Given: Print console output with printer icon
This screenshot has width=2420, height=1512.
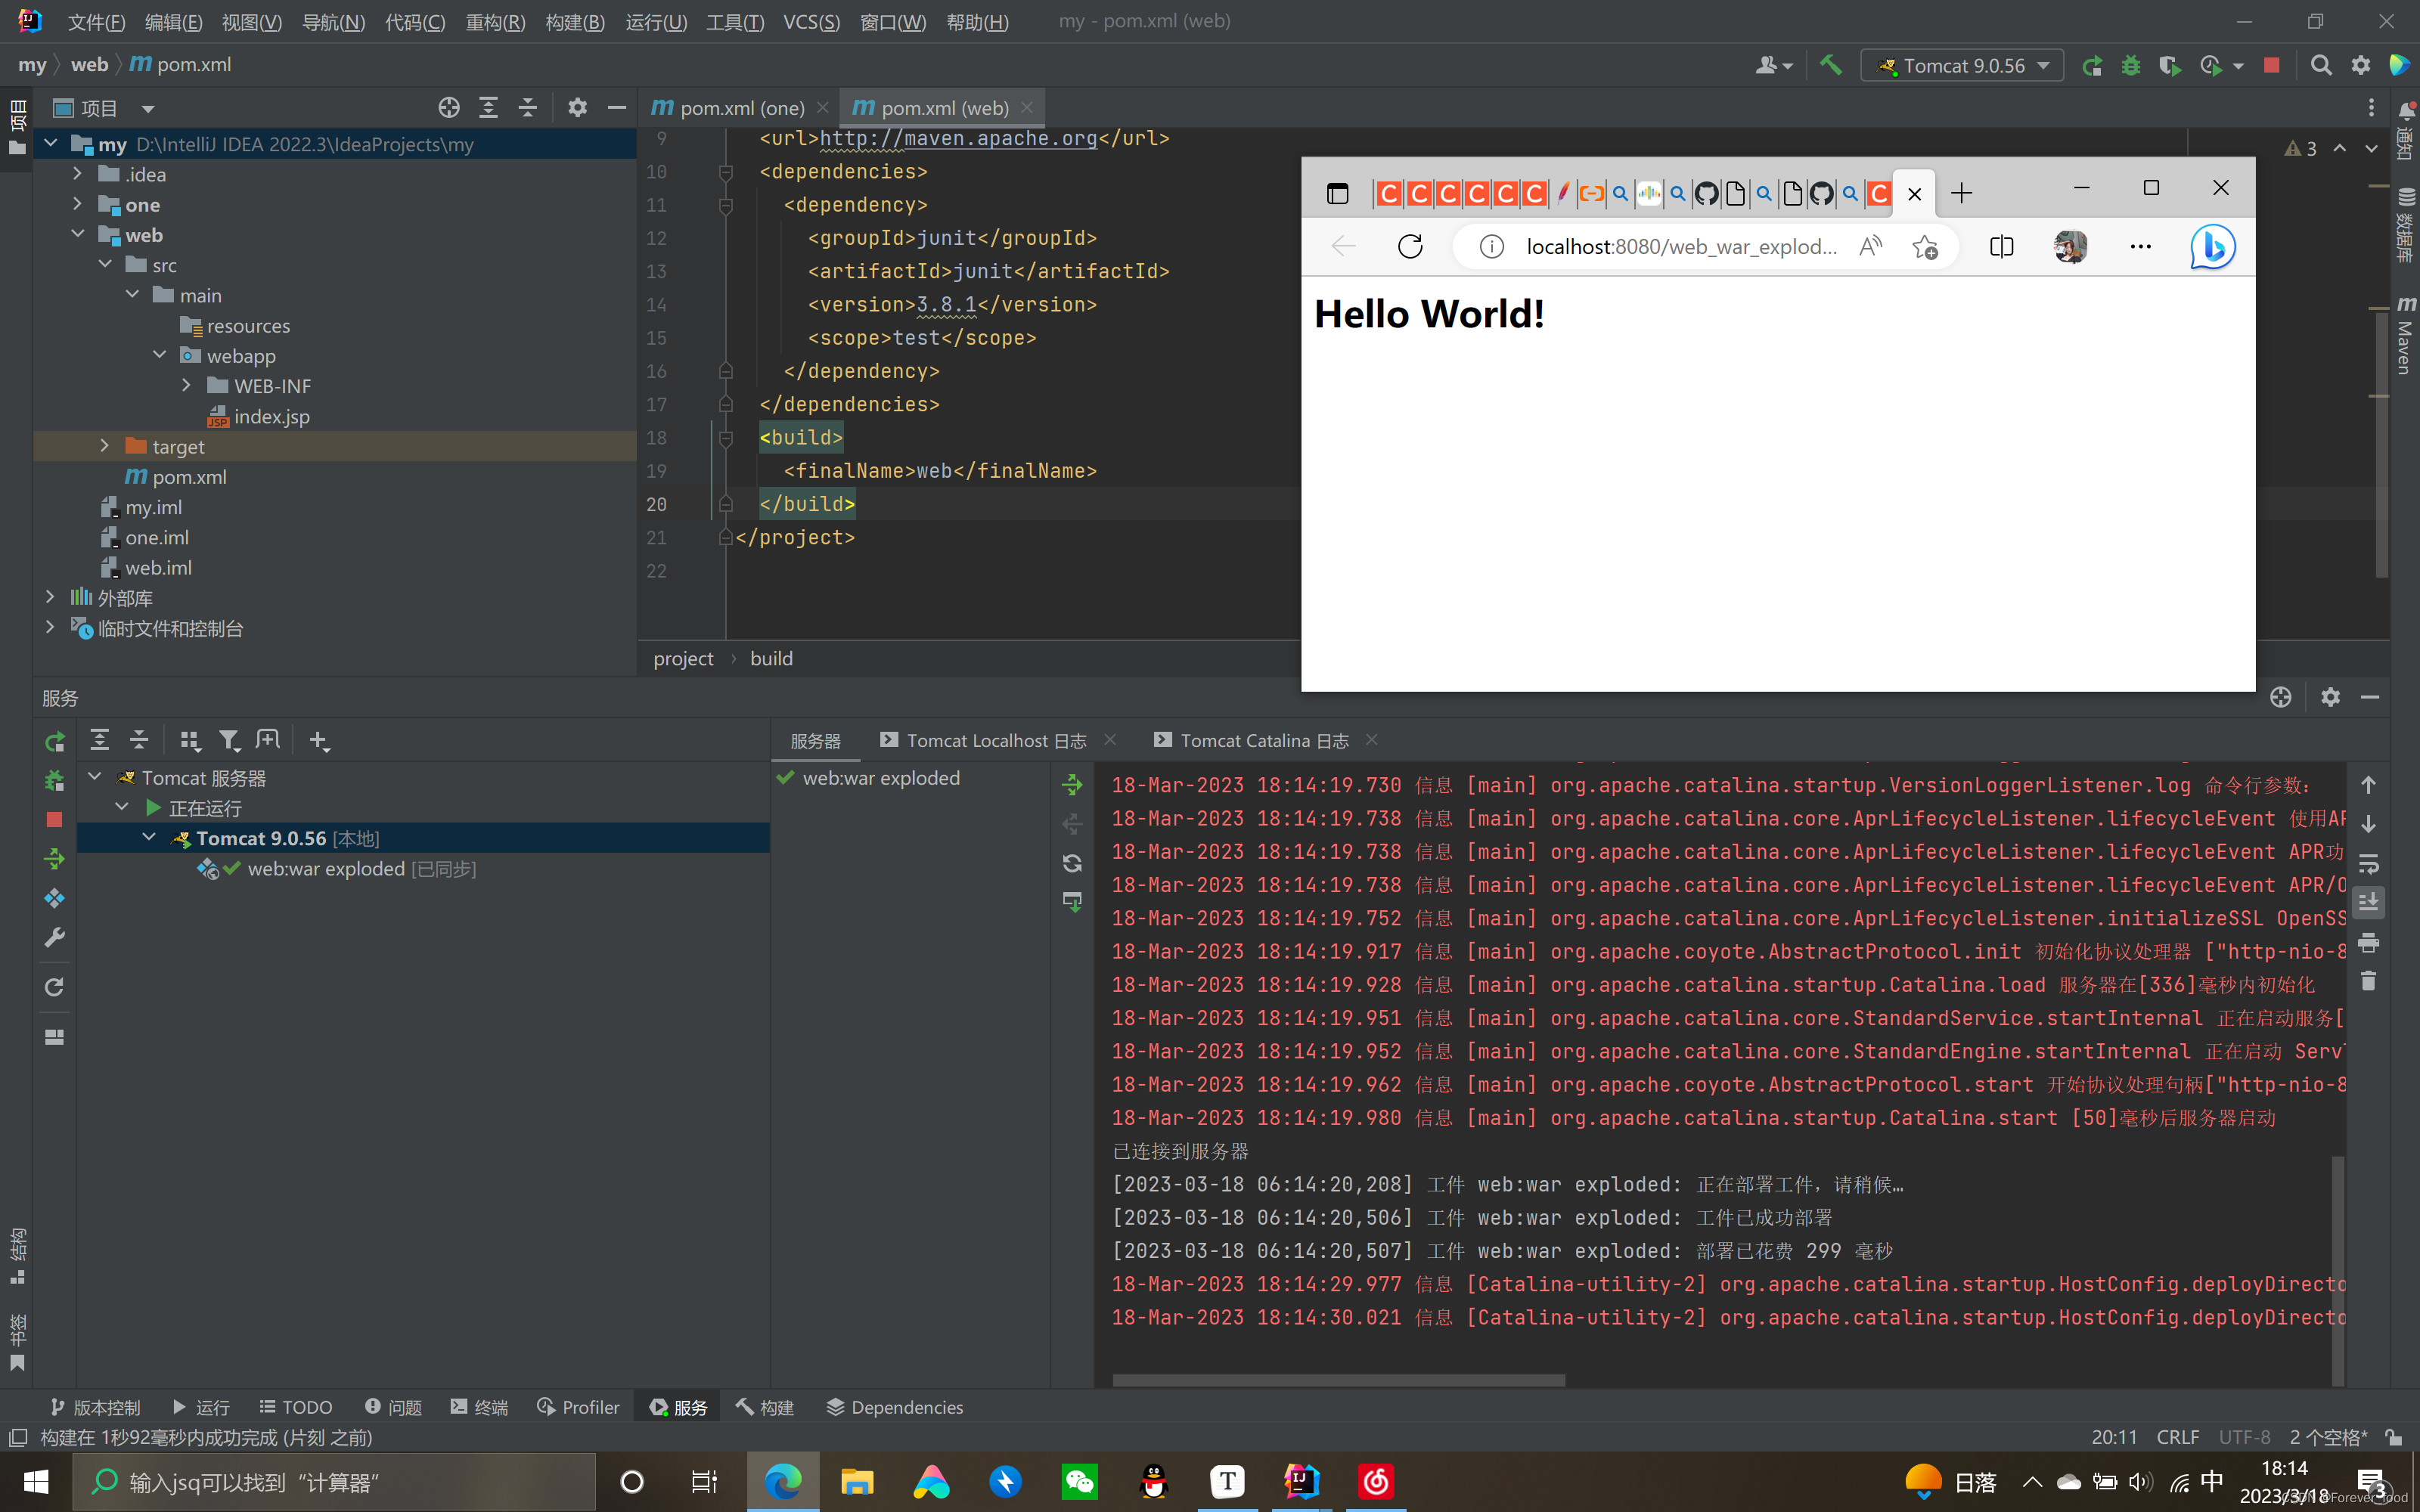Looking at the screenshot, I should [2368, 942].
